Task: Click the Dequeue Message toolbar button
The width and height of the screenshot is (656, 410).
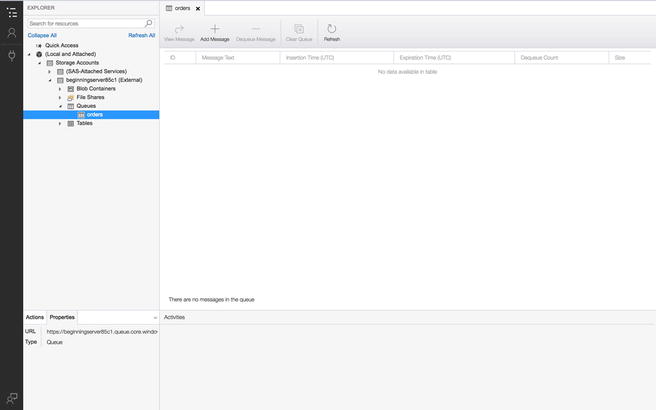Action: pos(255,33)
